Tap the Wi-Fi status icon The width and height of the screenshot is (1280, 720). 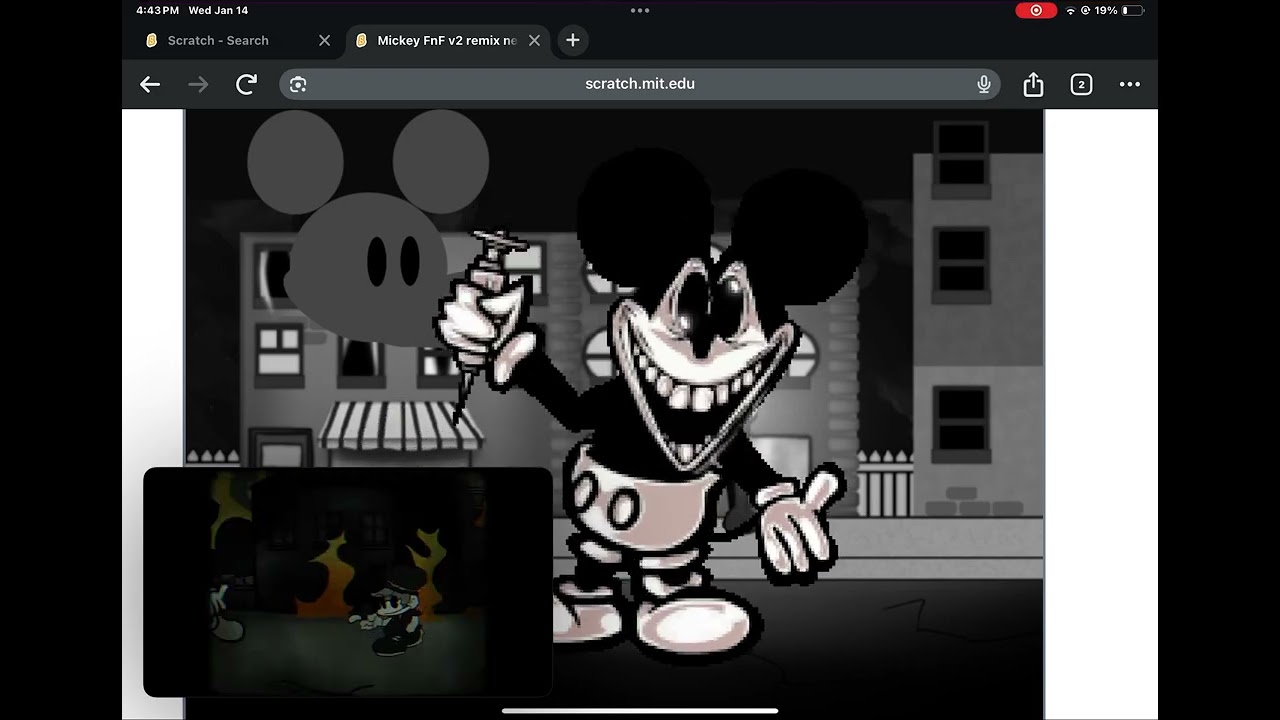pos(1071,10)
